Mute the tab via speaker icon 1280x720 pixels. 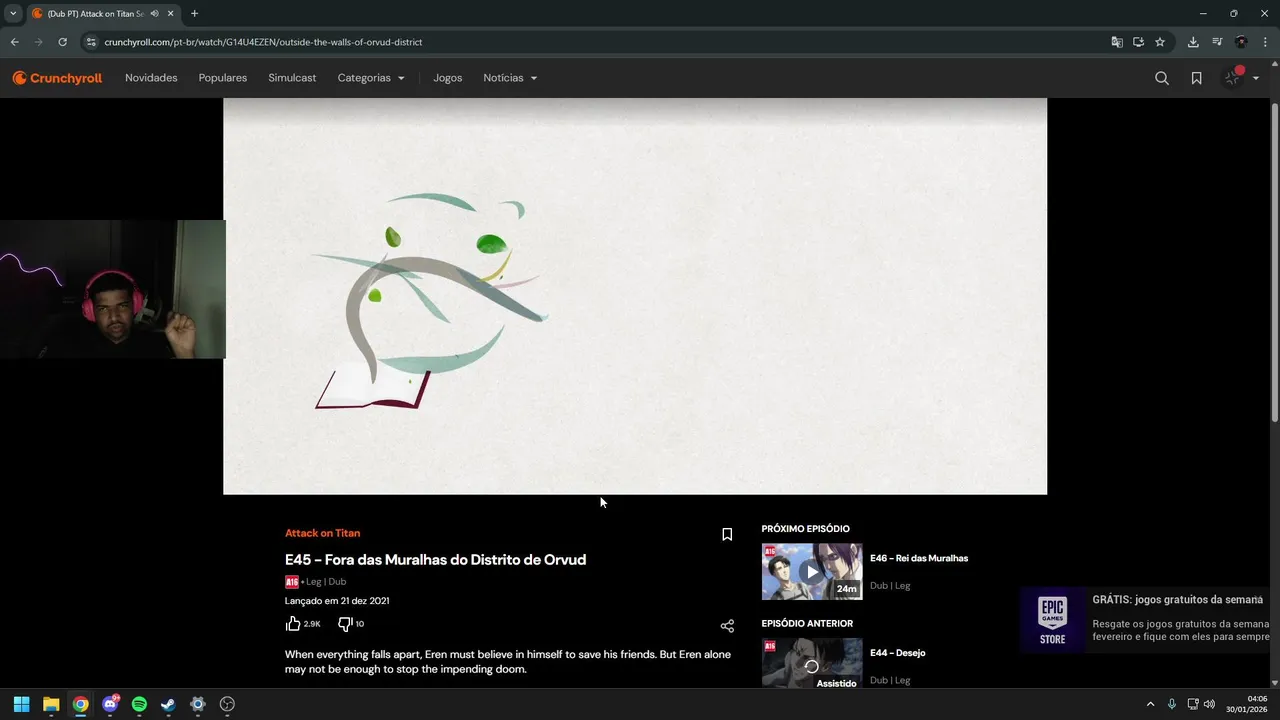tap(154, 13)
